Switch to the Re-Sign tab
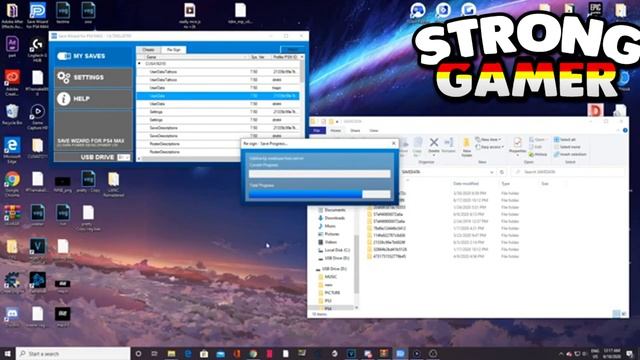640x360 pixels. point(173,50)
